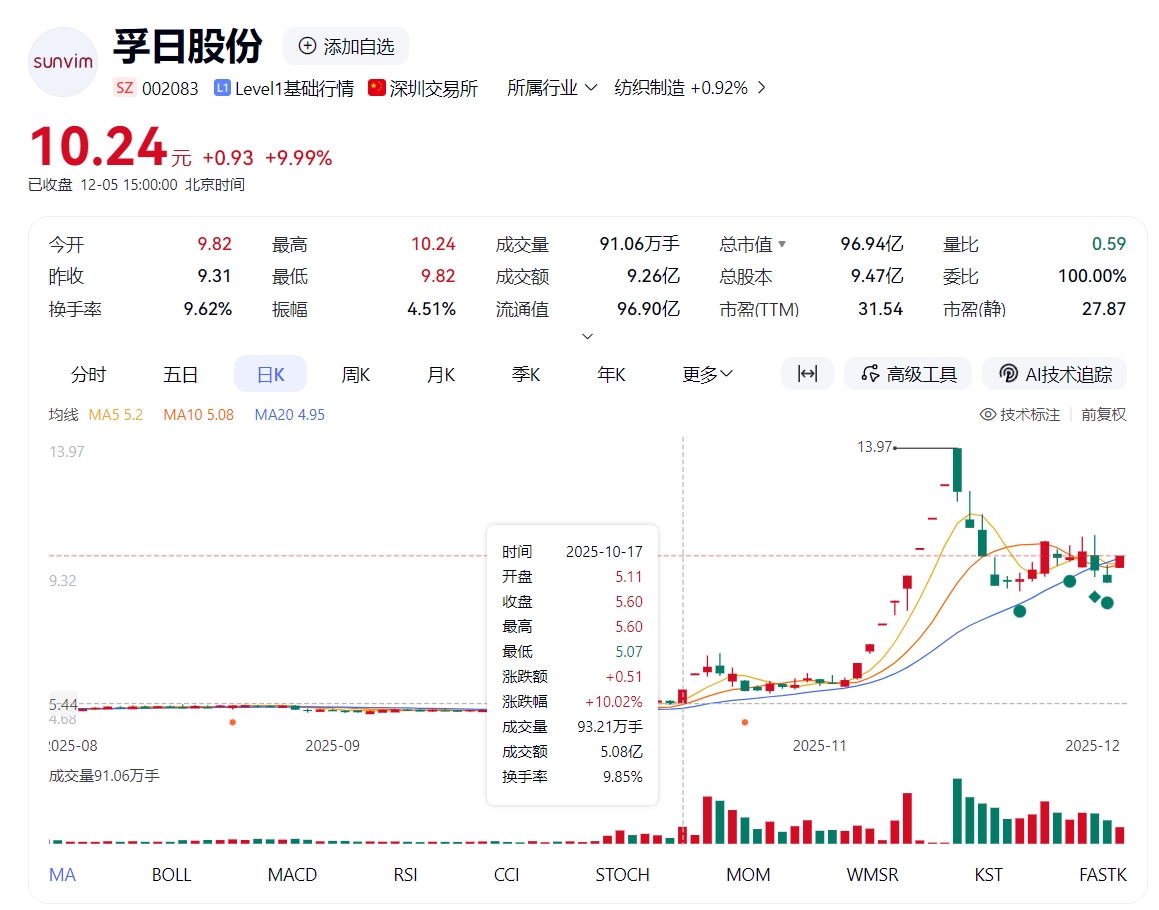The width and height of the screenshot is (1159, 910).
Task: Add stock via 添加自选 button
Action: (x=346, y=47)
